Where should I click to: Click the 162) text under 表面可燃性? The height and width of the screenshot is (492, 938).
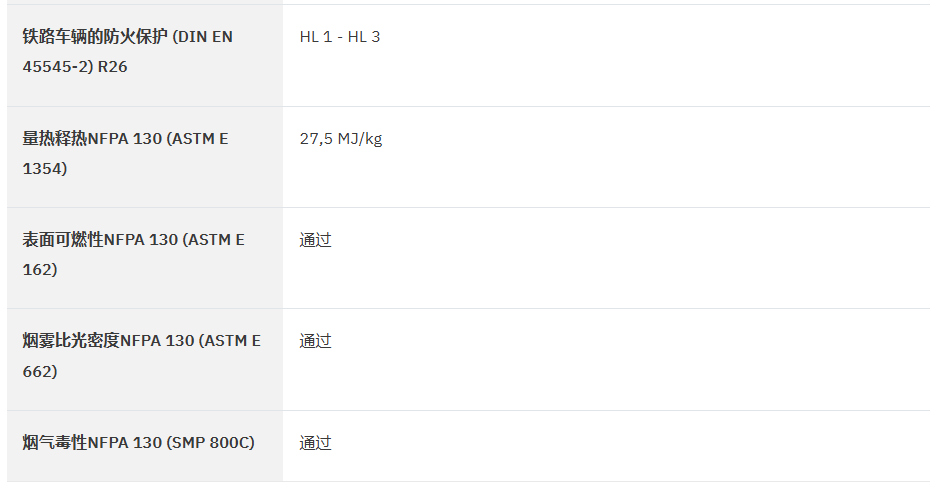click(40, 270)
